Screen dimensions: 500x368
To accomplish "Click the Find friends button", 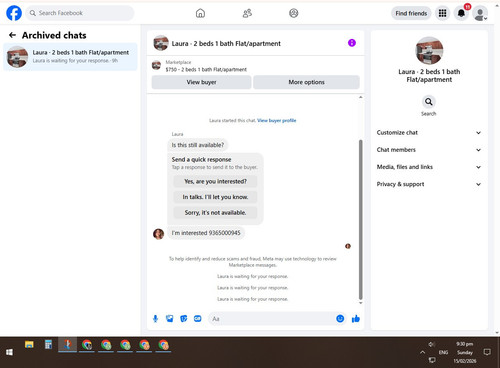I will (411, 13).
